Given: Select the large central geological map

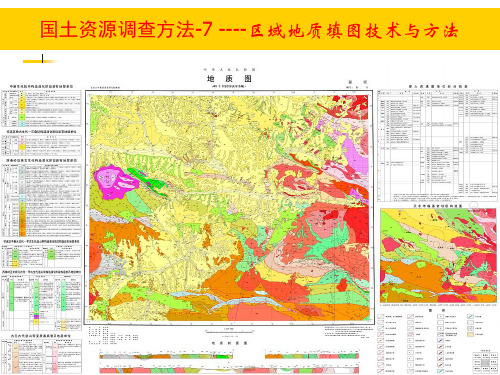Looking at the screenshot, I should pyautogui.click(x=229, y=207).
